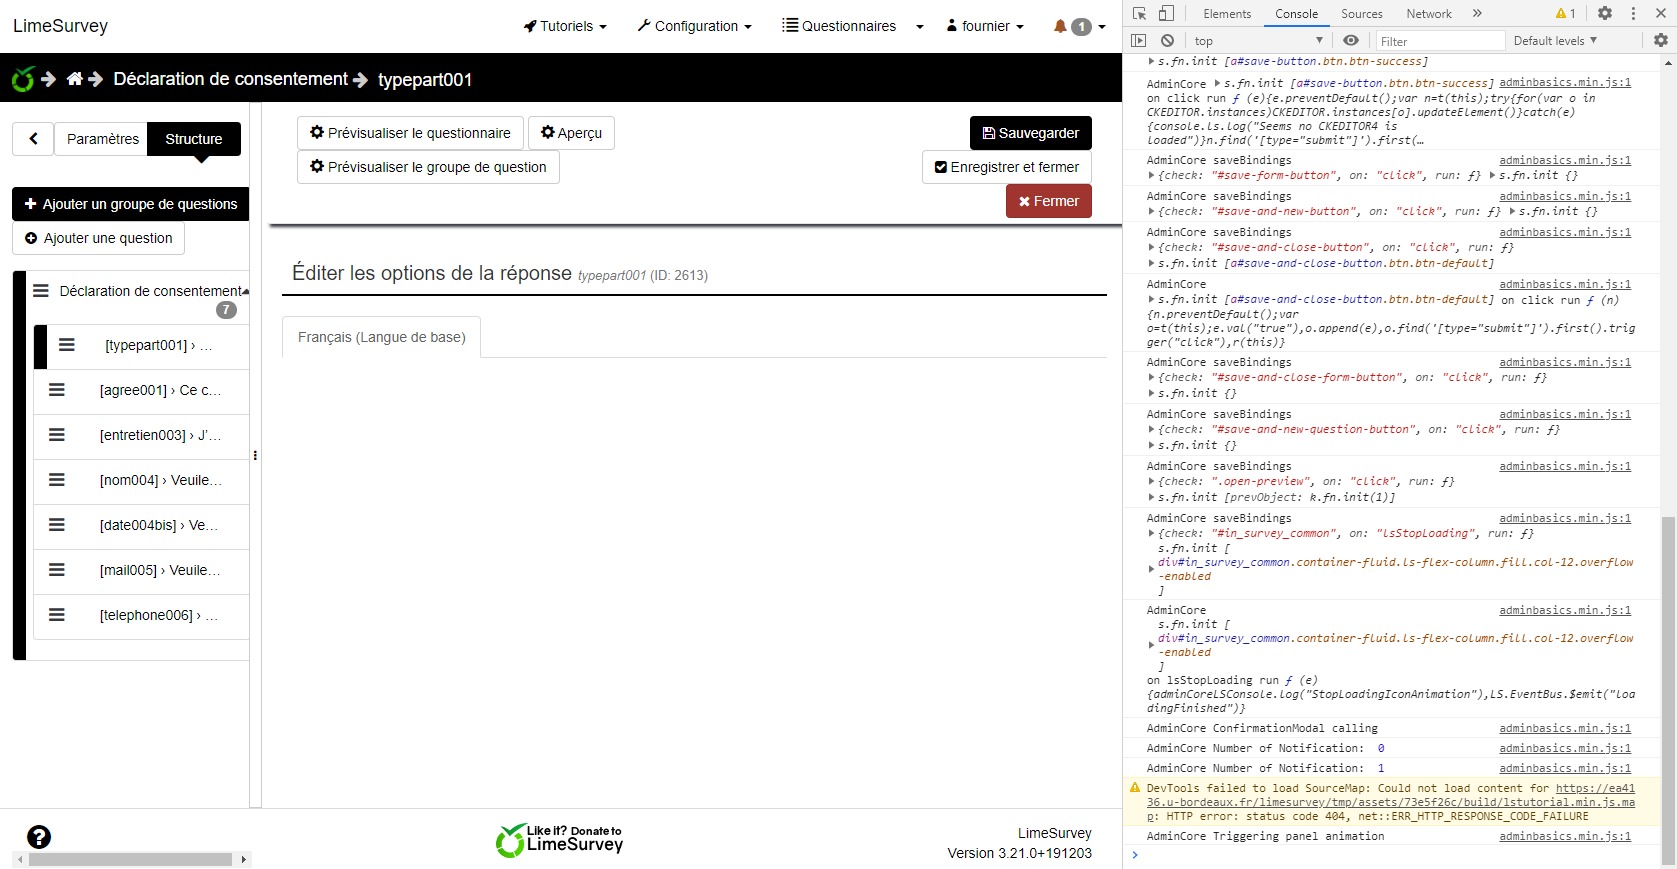Click the handle icon beside date004bis
This screenshot has height=869, width=1677.
tap(57, 525)
